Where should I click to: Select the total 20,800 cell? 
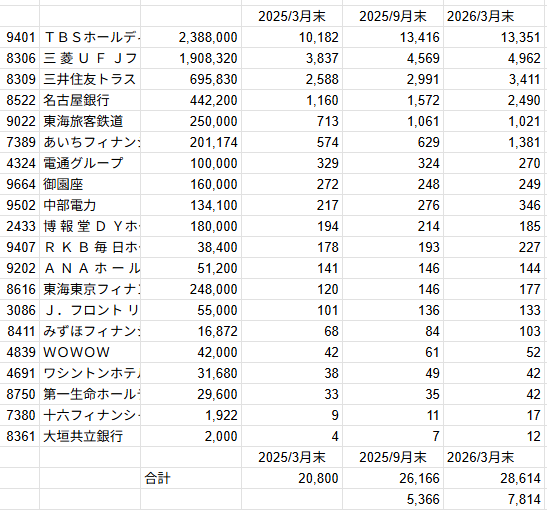pos(292,478)
